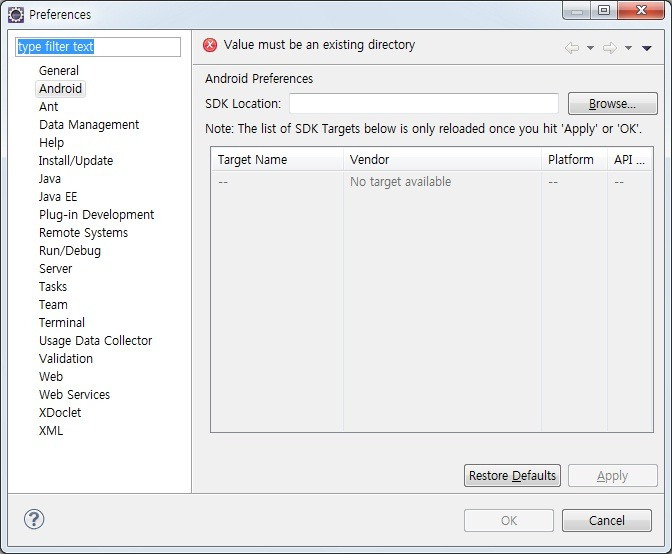Select Server preferences category
Screen dimensions: 672x554
(x=55, y=269)
